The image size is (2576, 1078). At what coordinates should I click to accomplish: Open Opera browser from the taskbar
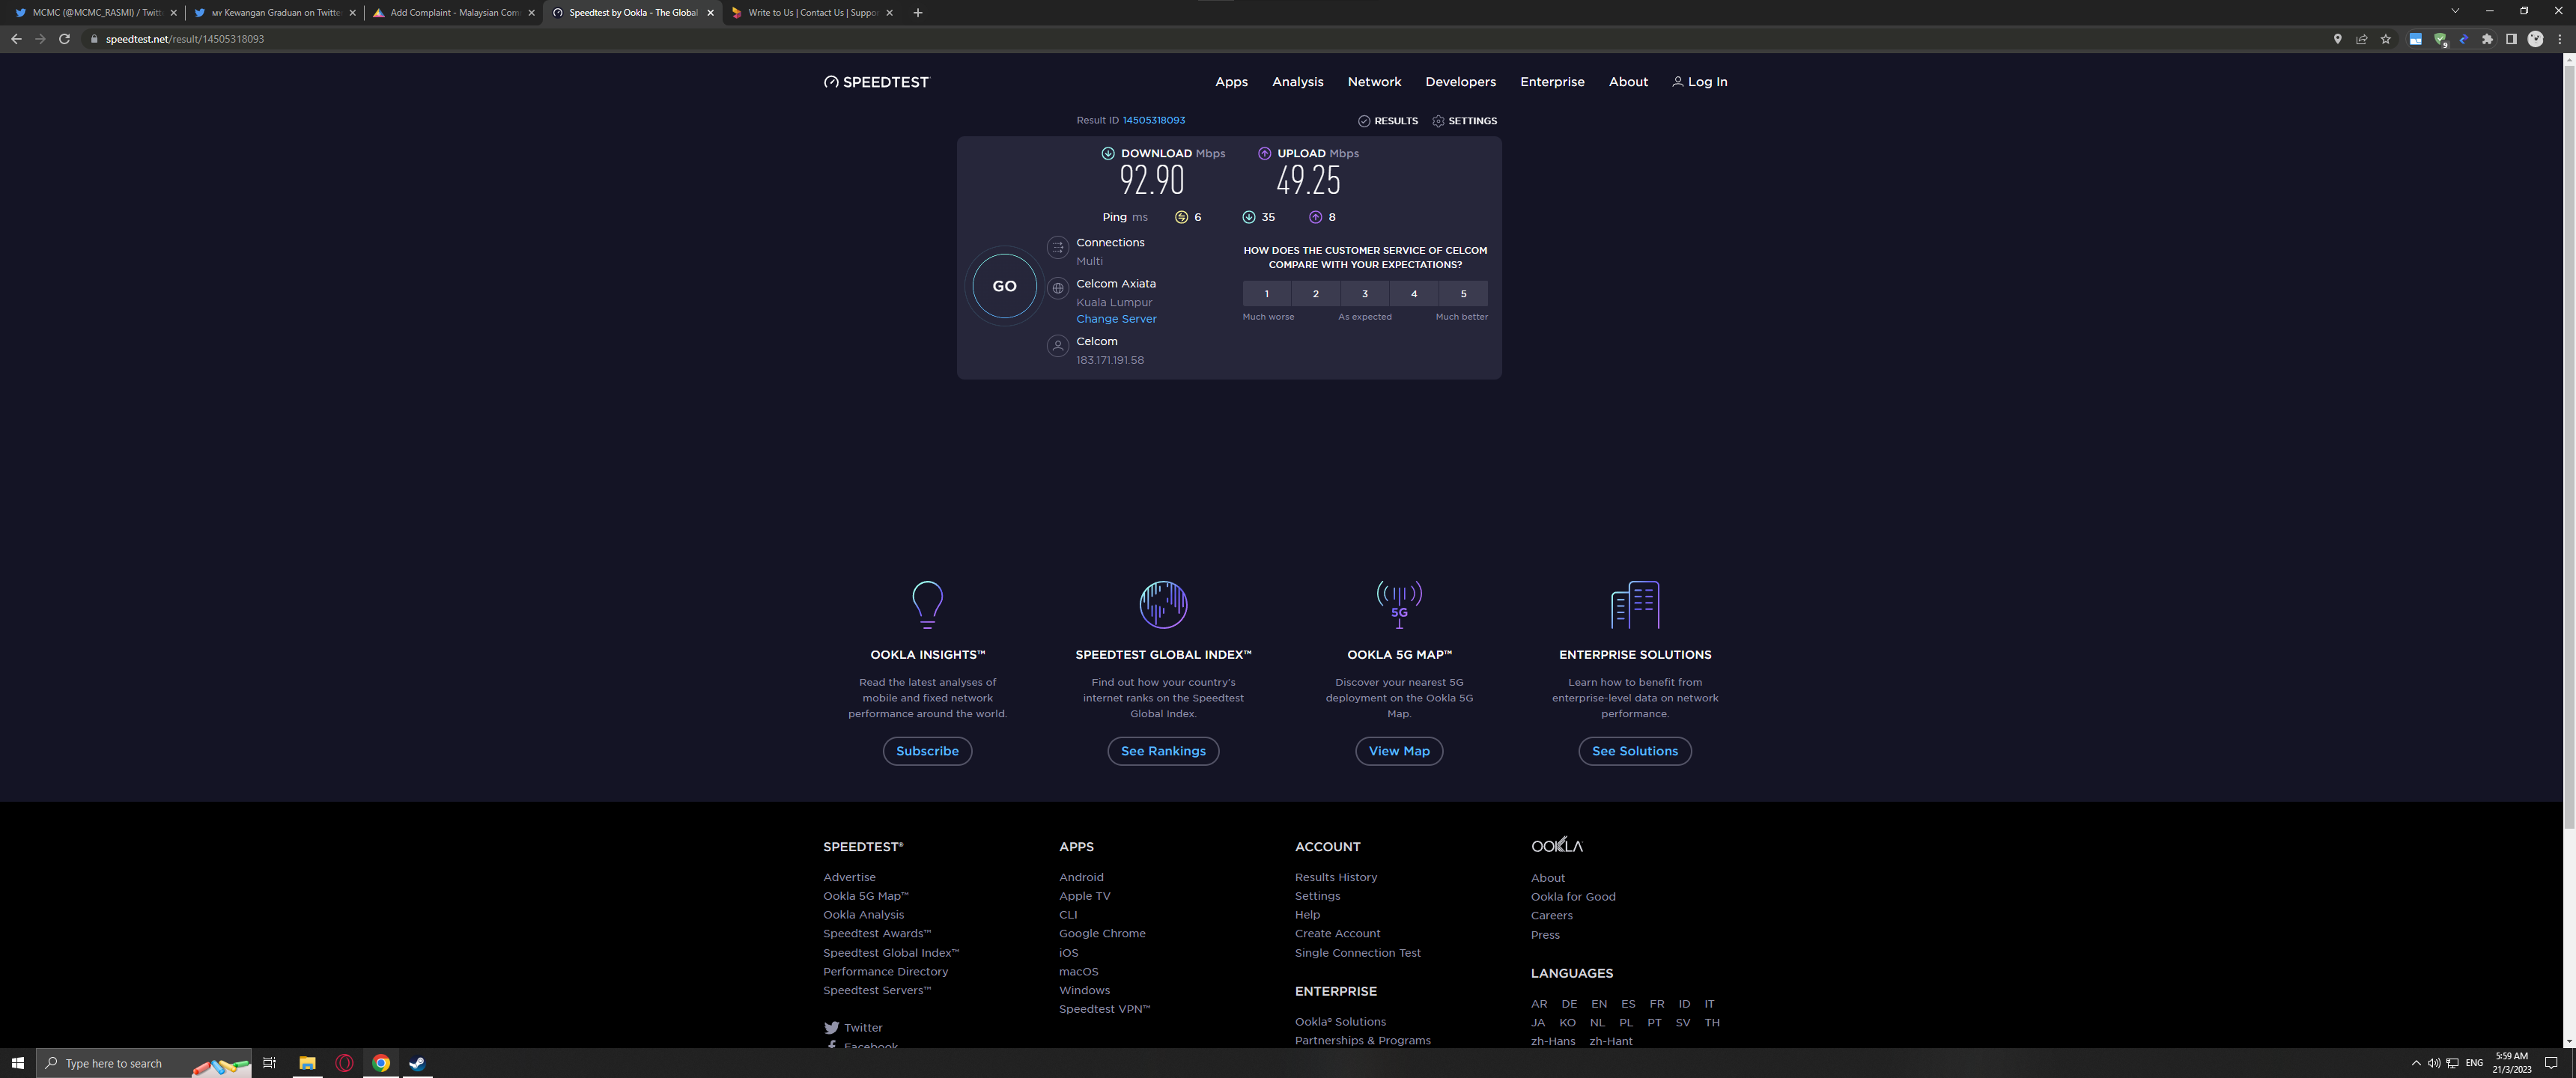344,1063
